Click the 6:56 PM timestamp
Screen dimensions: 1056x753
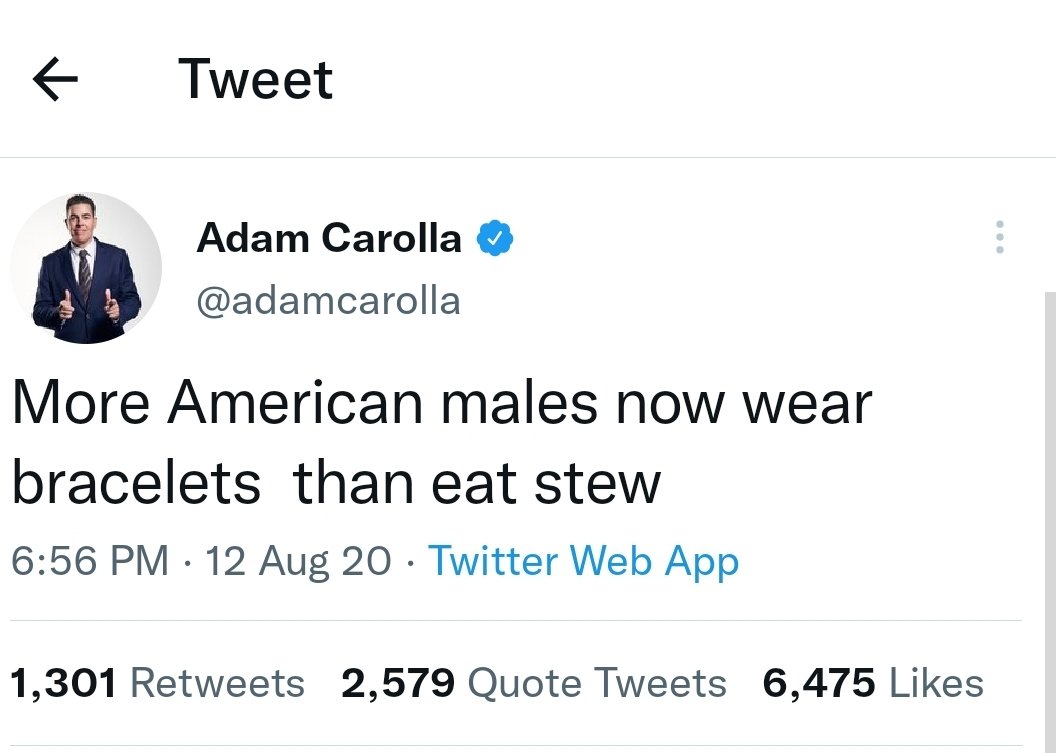click(90, 560)
